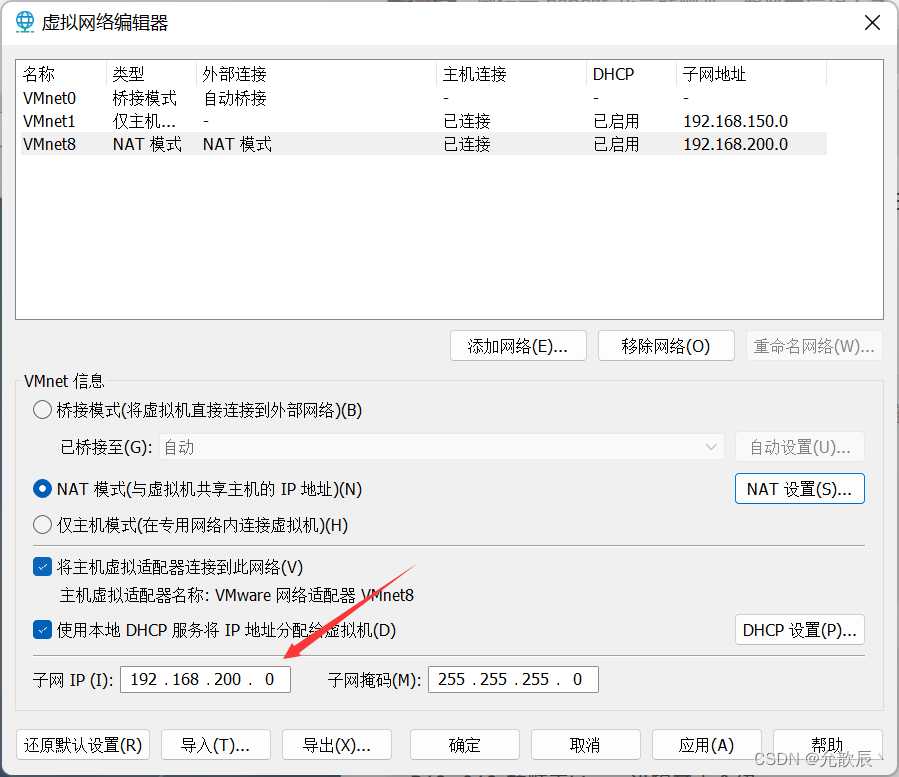The height and width of the screenshot is (777, 899).
Task: Click the 子网掩码 input field
Action: (513, 680)
